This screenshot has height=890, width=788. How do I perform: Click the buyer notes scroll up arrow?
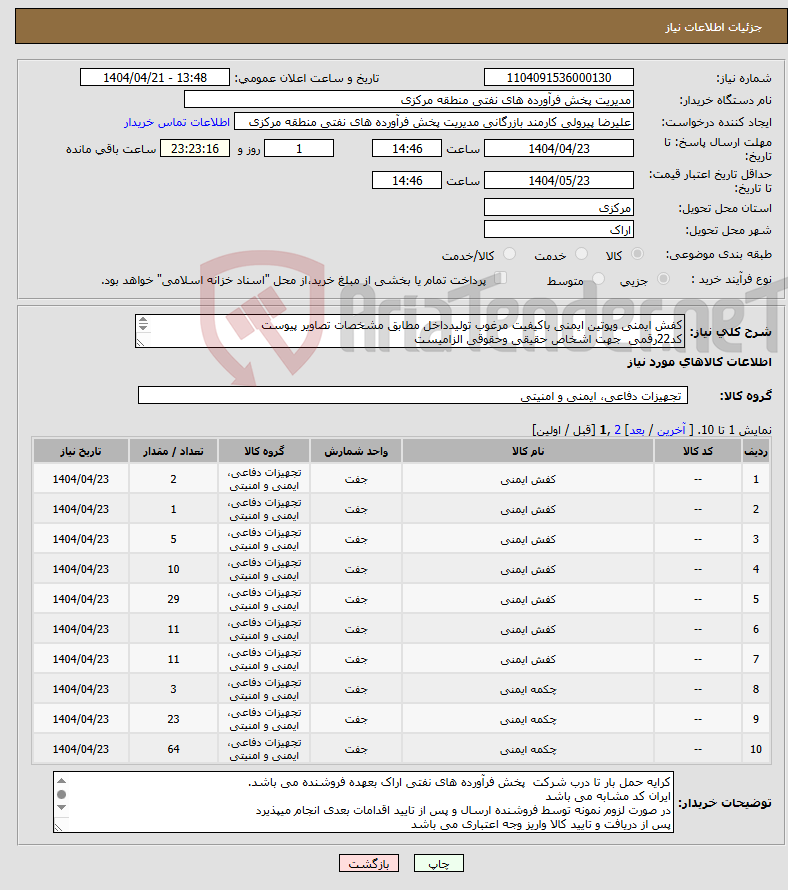[62, 781]
